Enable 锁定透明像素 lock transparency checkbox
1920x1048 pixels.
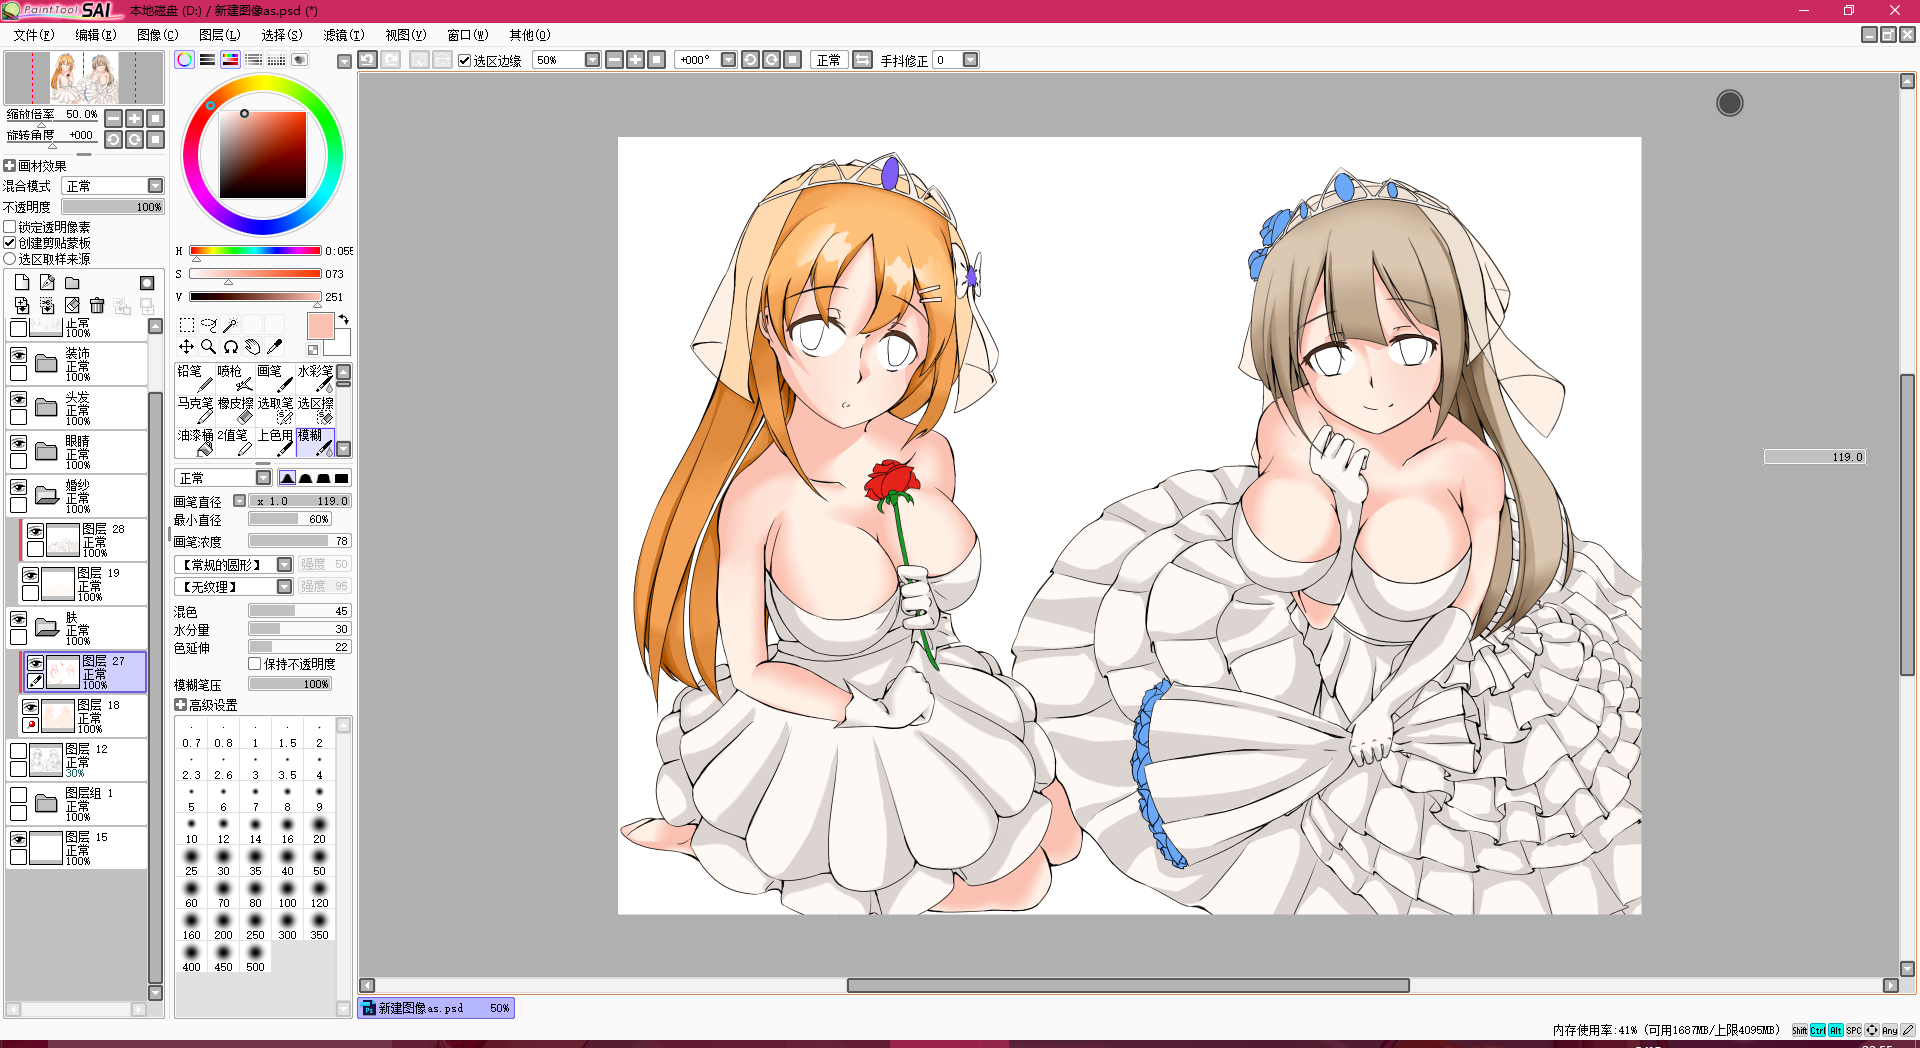(x=10, y=227)
